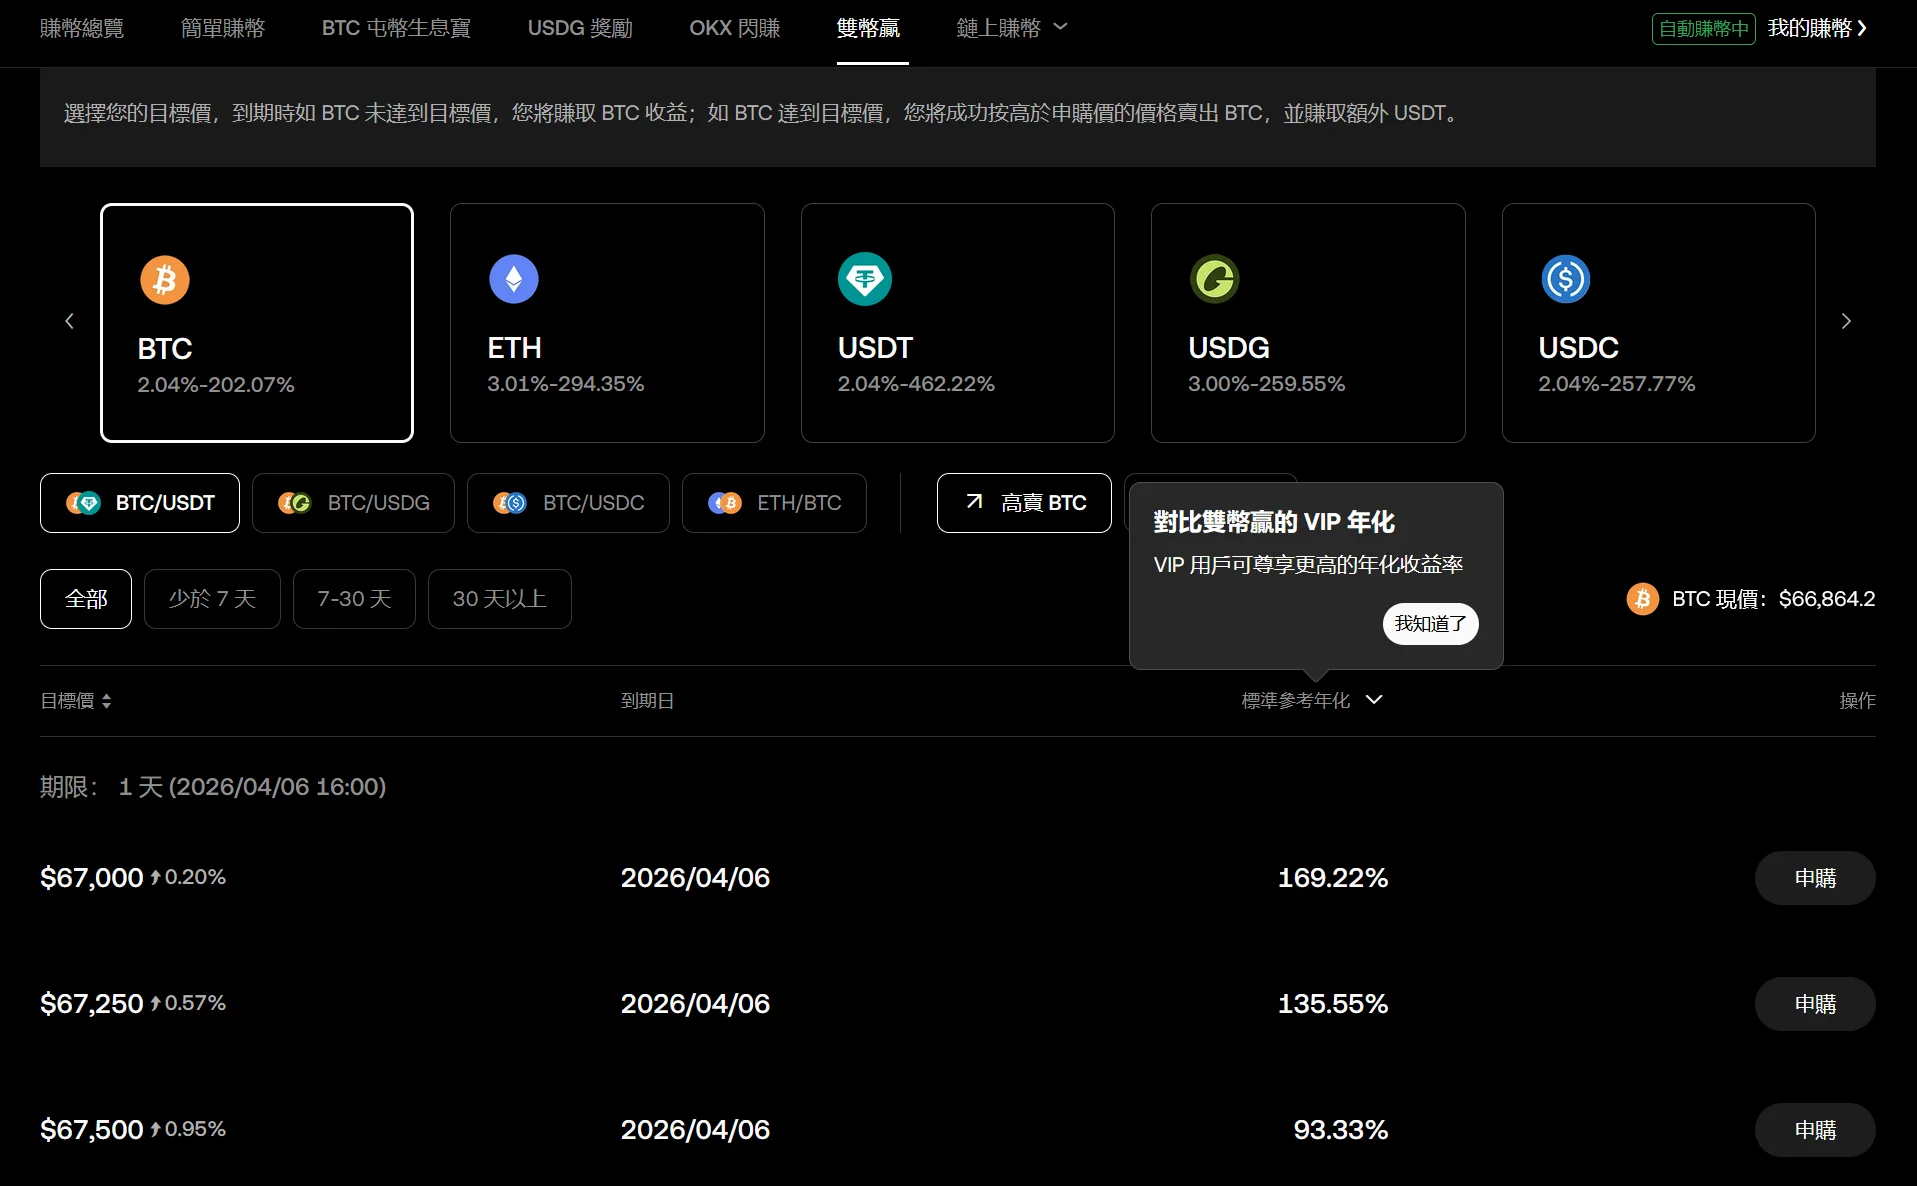
Task: Subscribe to the $67,250 target with 申購
Action: click(1815, 1004)
